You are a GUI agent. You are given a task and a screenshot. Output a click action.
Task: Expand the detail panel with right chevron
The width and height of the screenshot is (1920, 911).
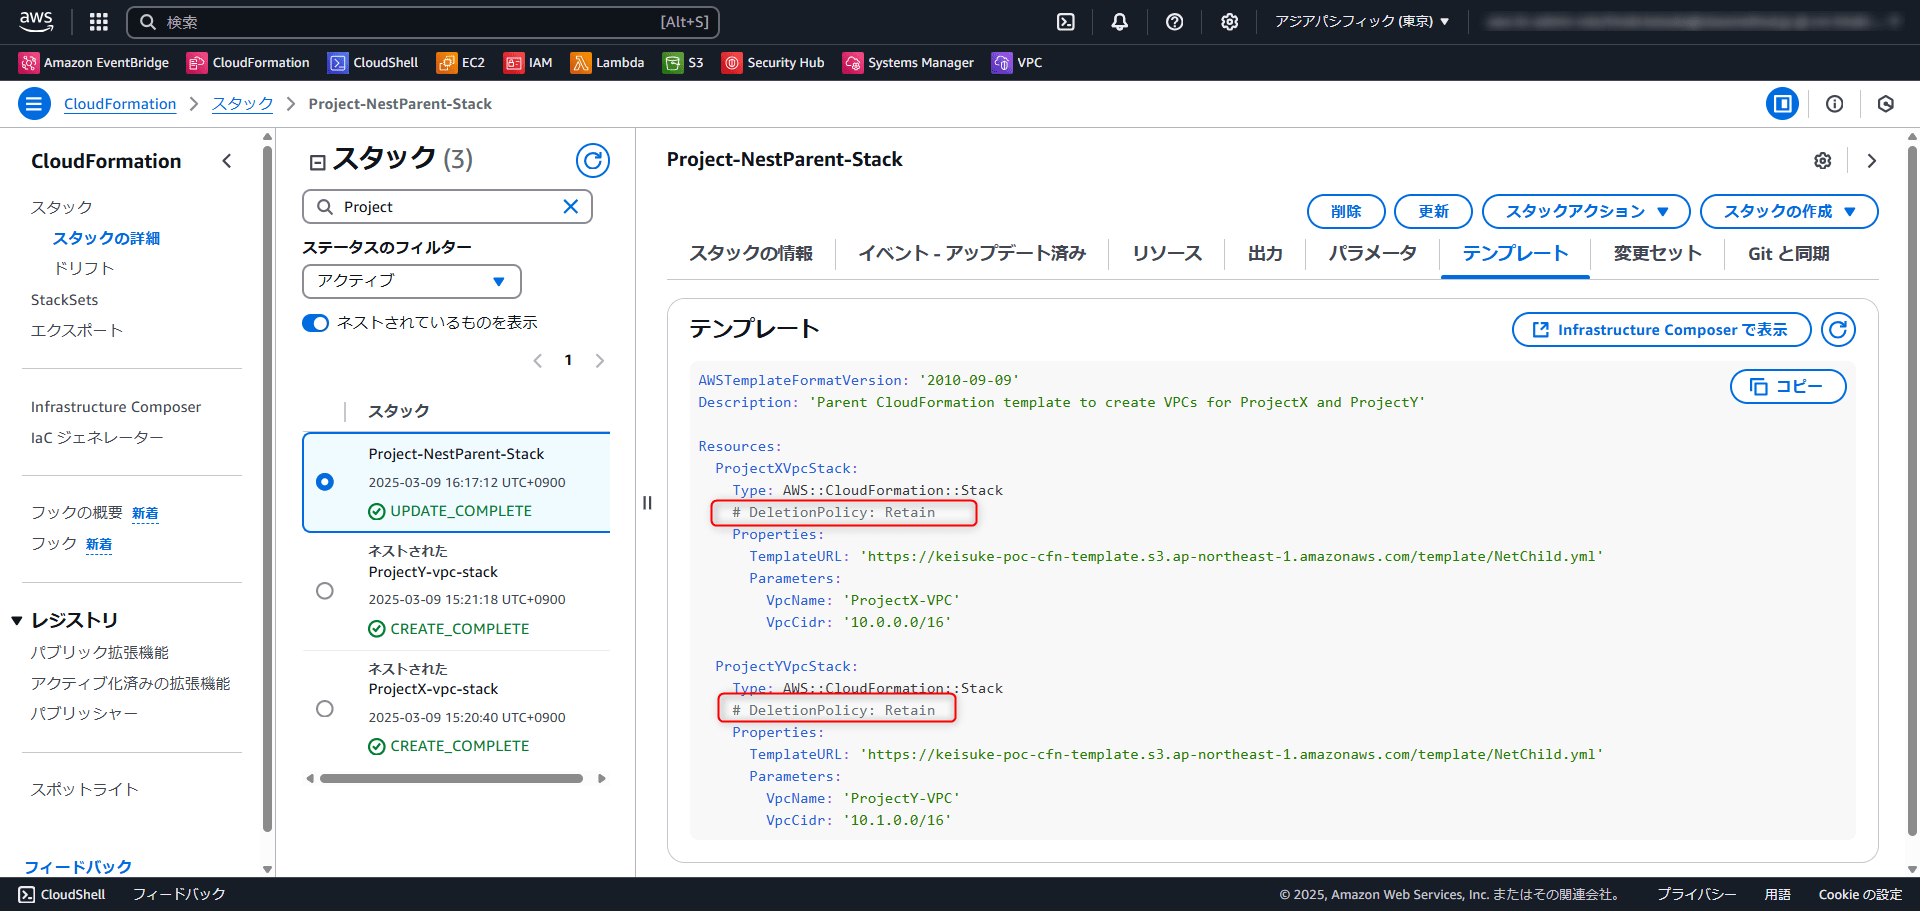(1872, 160)
